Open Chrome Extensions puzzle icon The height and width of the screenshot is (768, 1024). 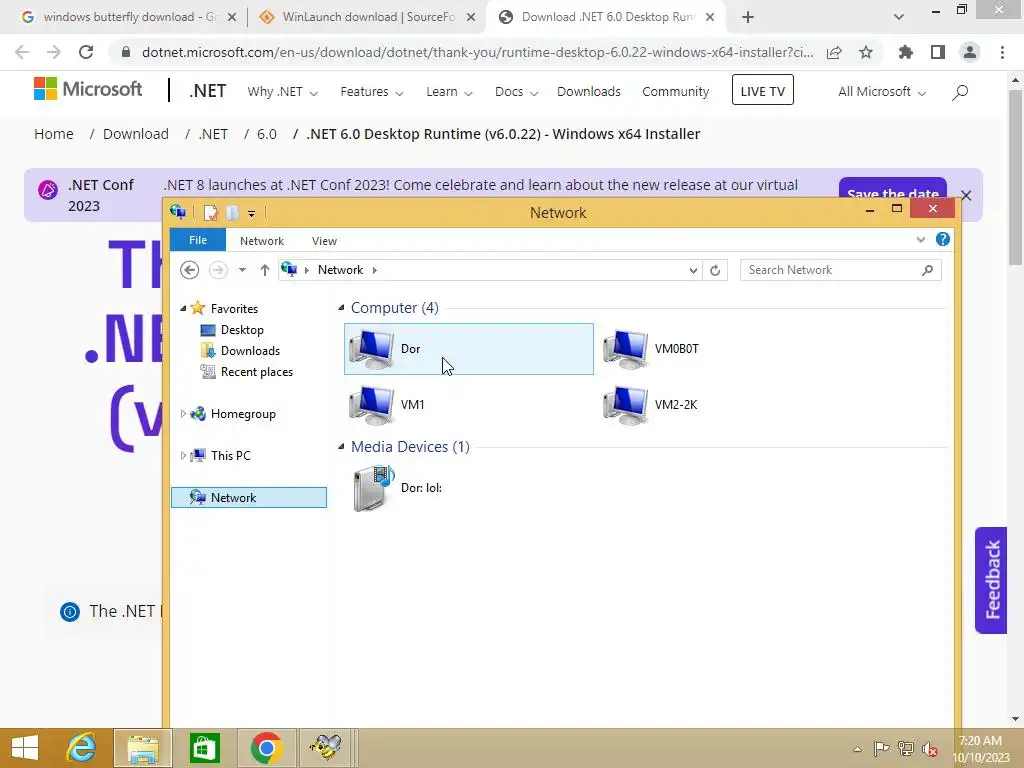pyautogui.click(x=905, y=52)
